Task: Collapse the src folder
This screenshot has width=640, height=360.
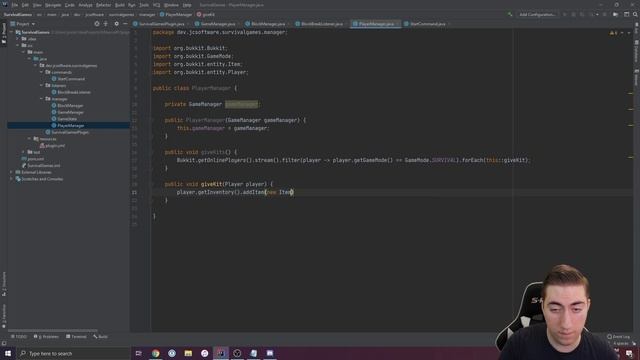Action: [x=18, y=45]
